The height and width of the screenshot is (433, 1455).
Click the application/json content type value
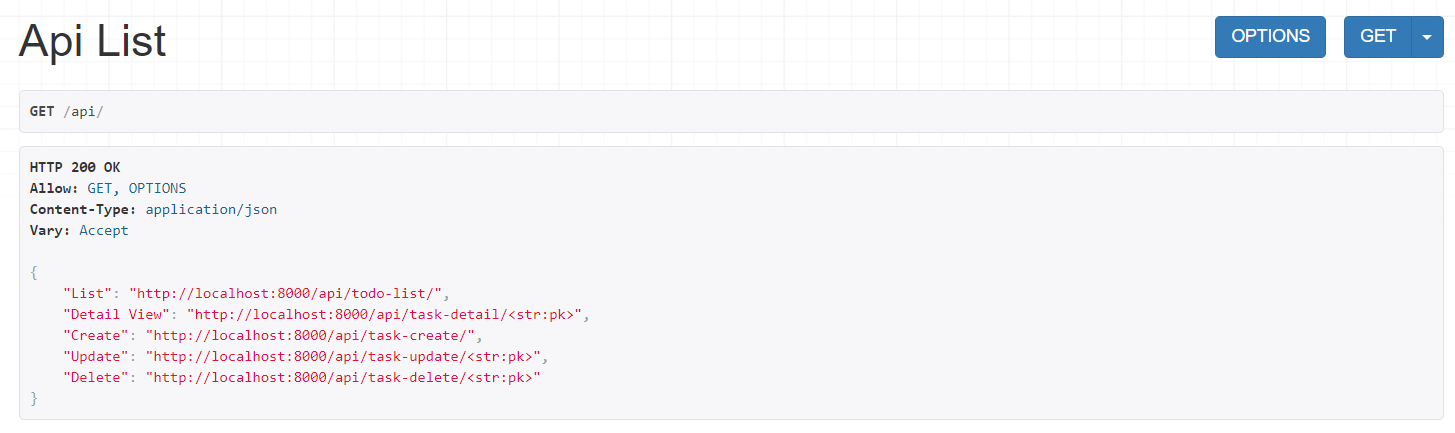[x=211, y=209]
